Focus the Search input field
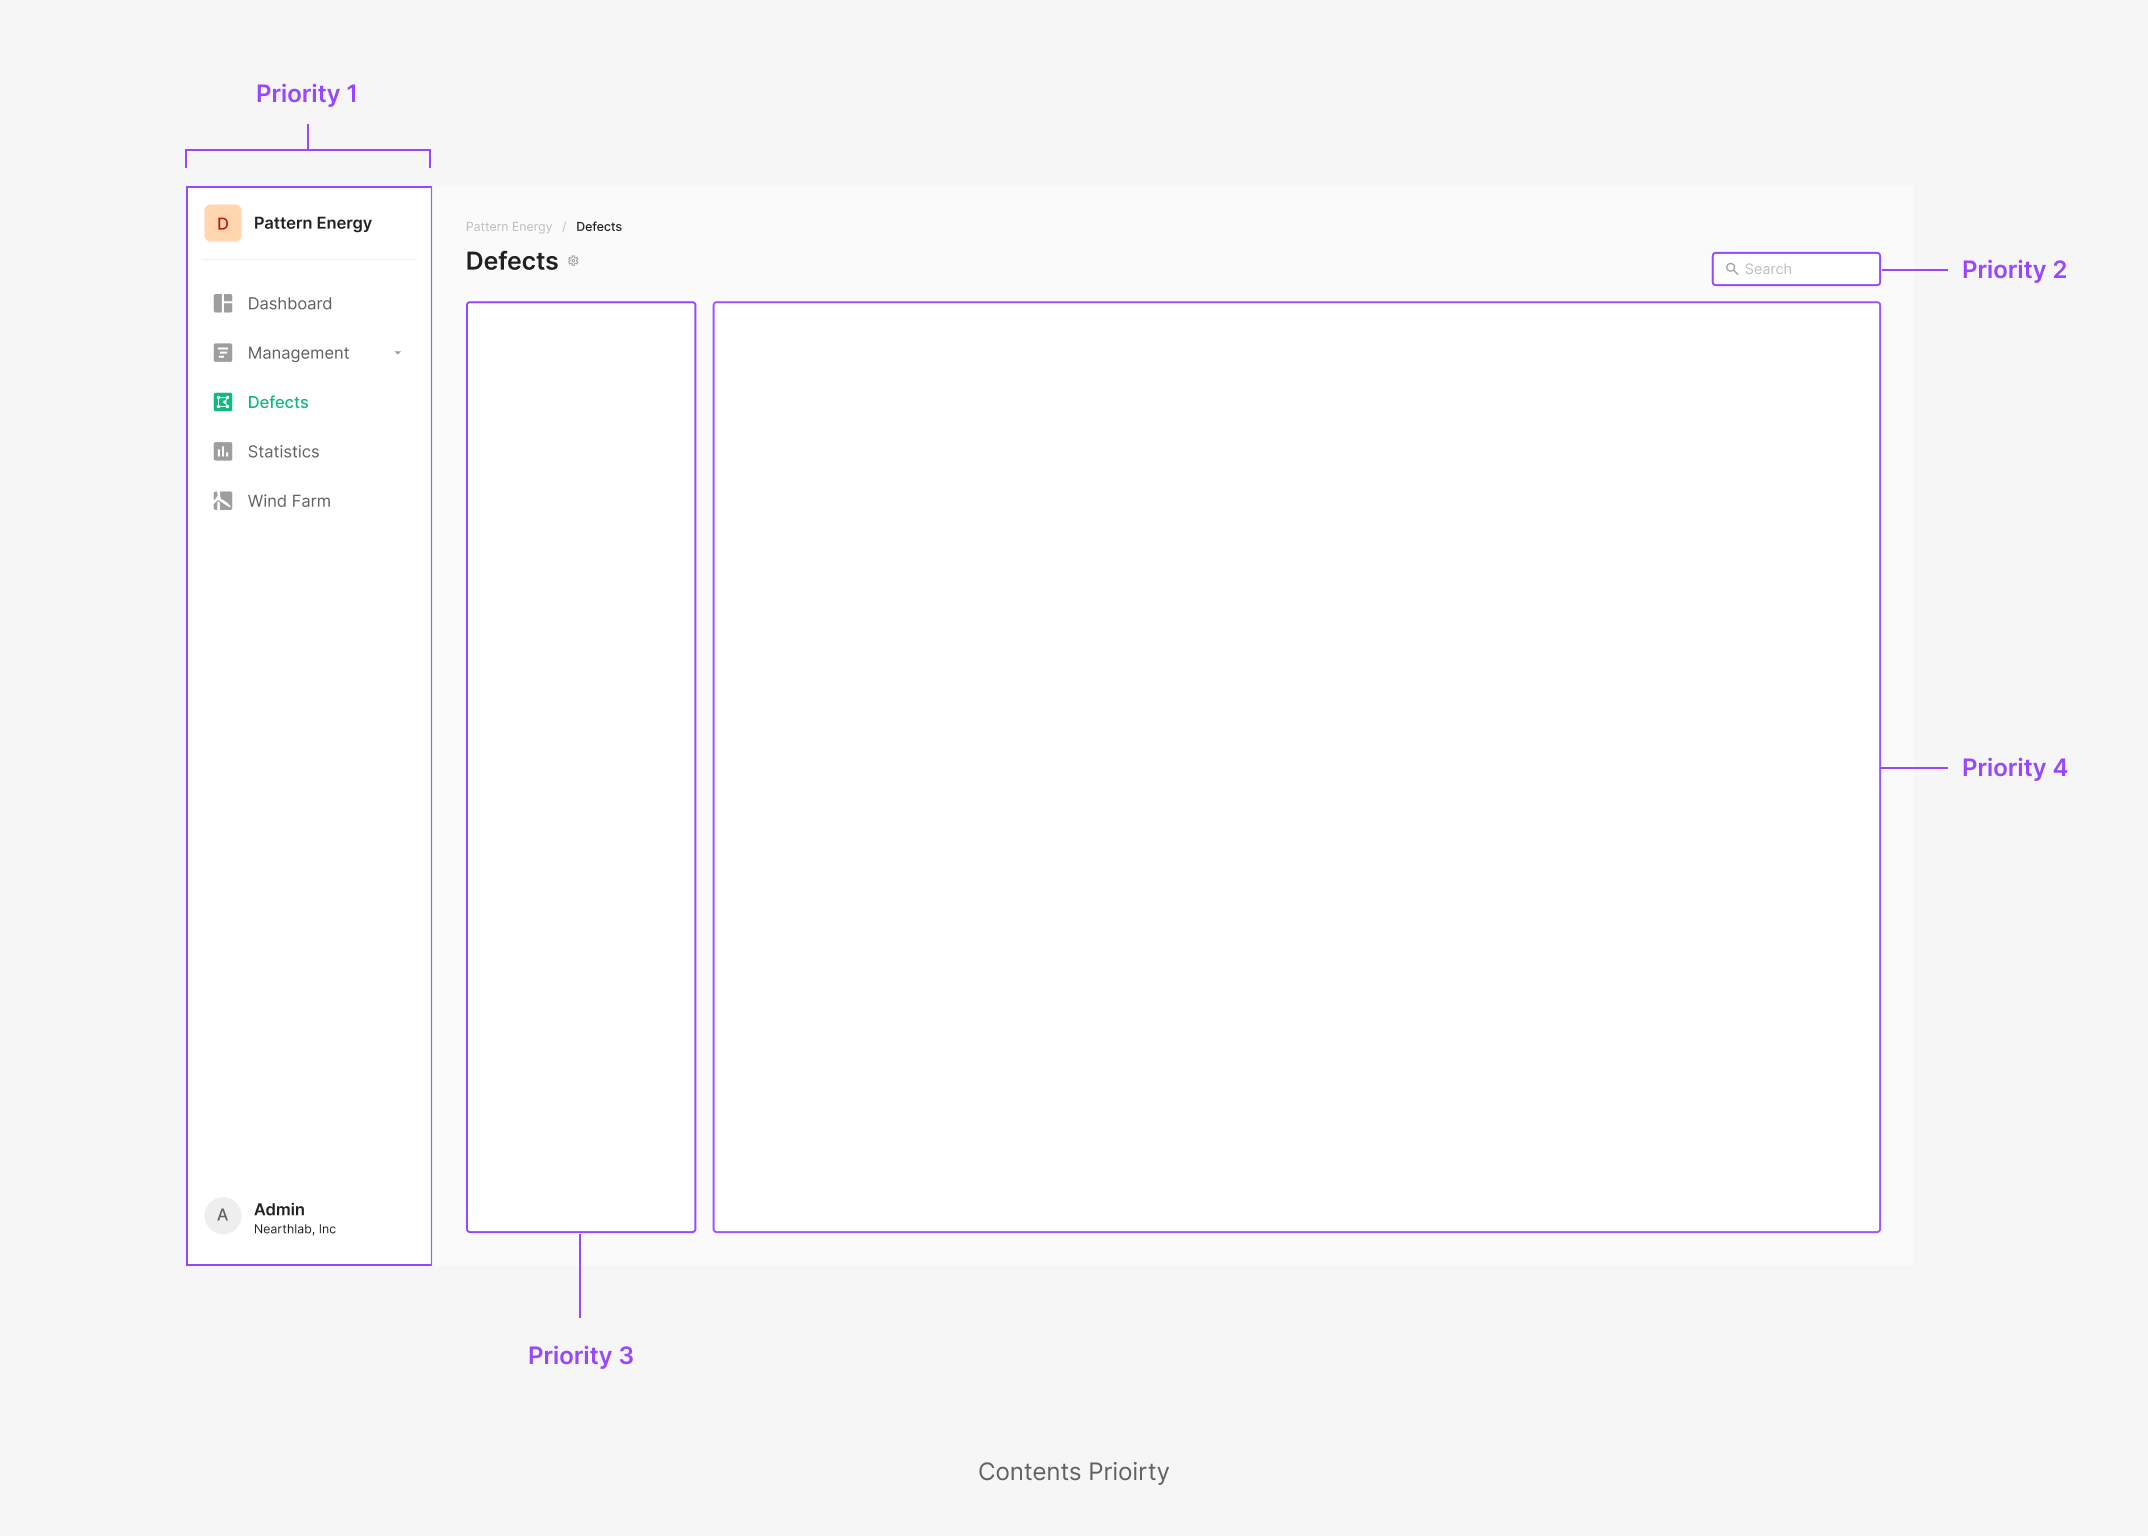 tap(1806, 269)
